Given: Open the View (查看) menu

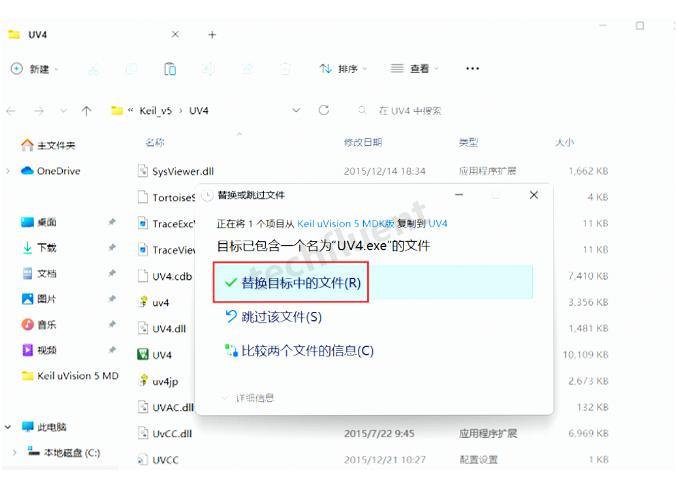Looking at the screenshot, I should point(414,69).
